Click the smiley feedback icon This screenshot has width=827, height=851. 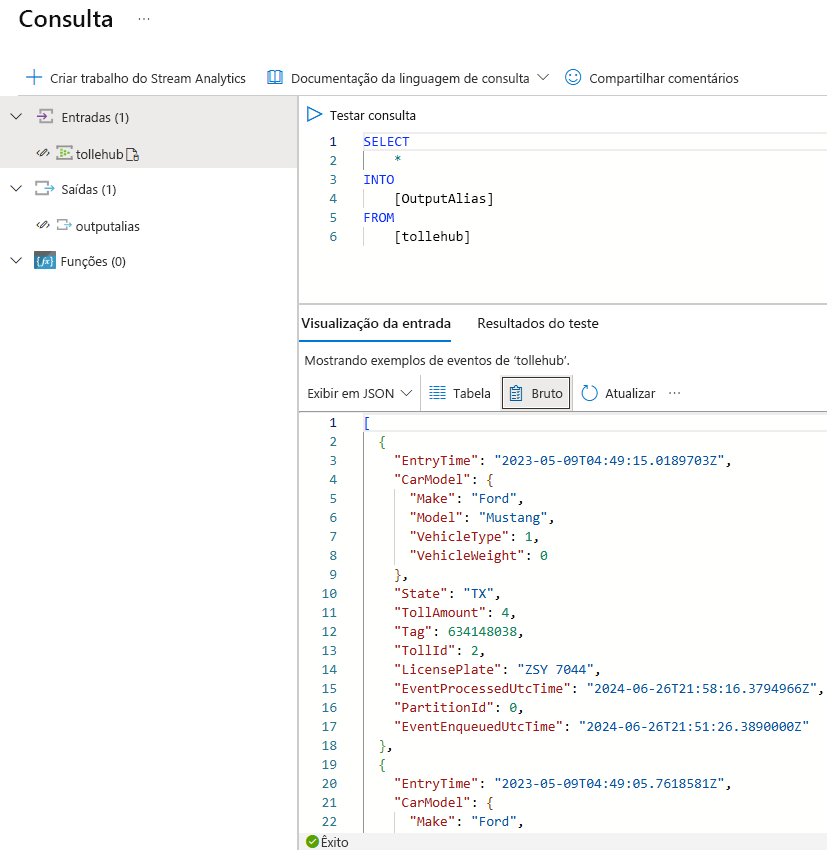pos(573,78)
